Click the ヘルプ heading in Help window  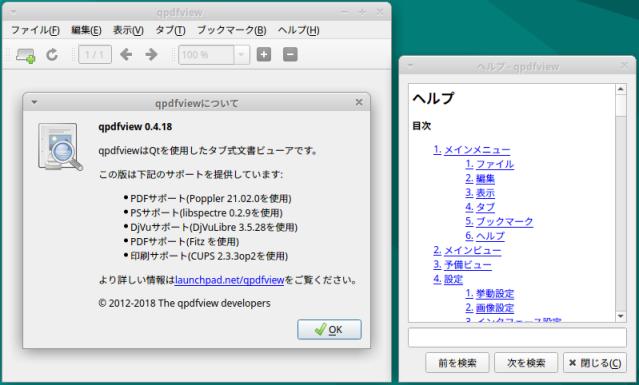pyautogui.click(x=433, y=98)
